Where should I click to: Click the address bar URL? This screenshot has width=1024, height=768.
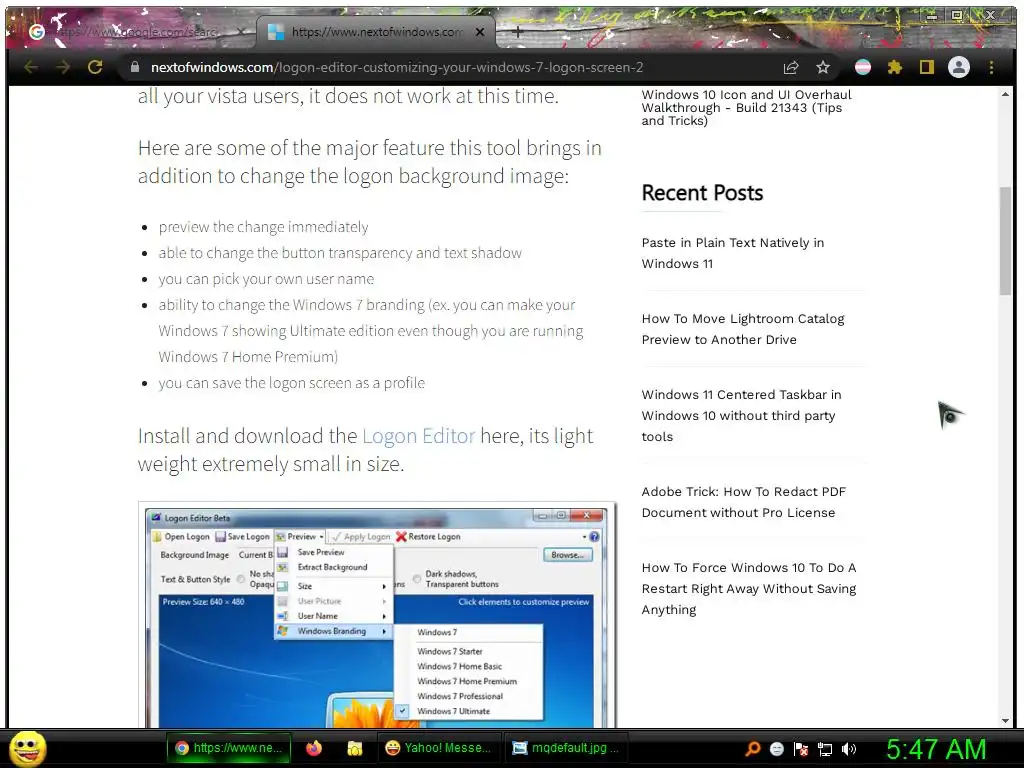(x=396, y=67)
